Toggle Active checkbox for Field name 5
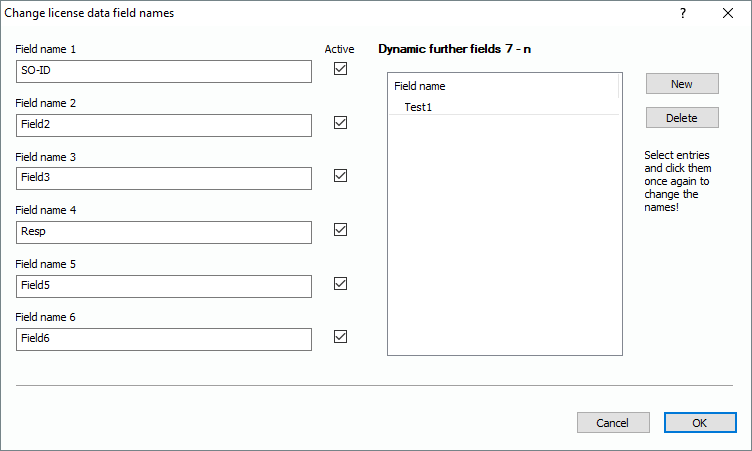752x451 pixels. 340,283
